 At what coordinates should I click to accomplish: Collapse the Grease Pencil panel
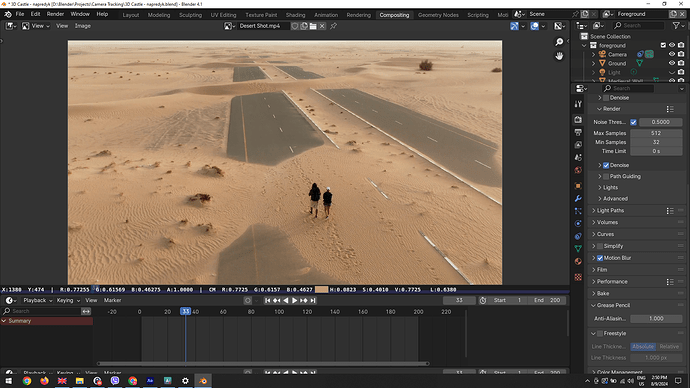(613, 305)
